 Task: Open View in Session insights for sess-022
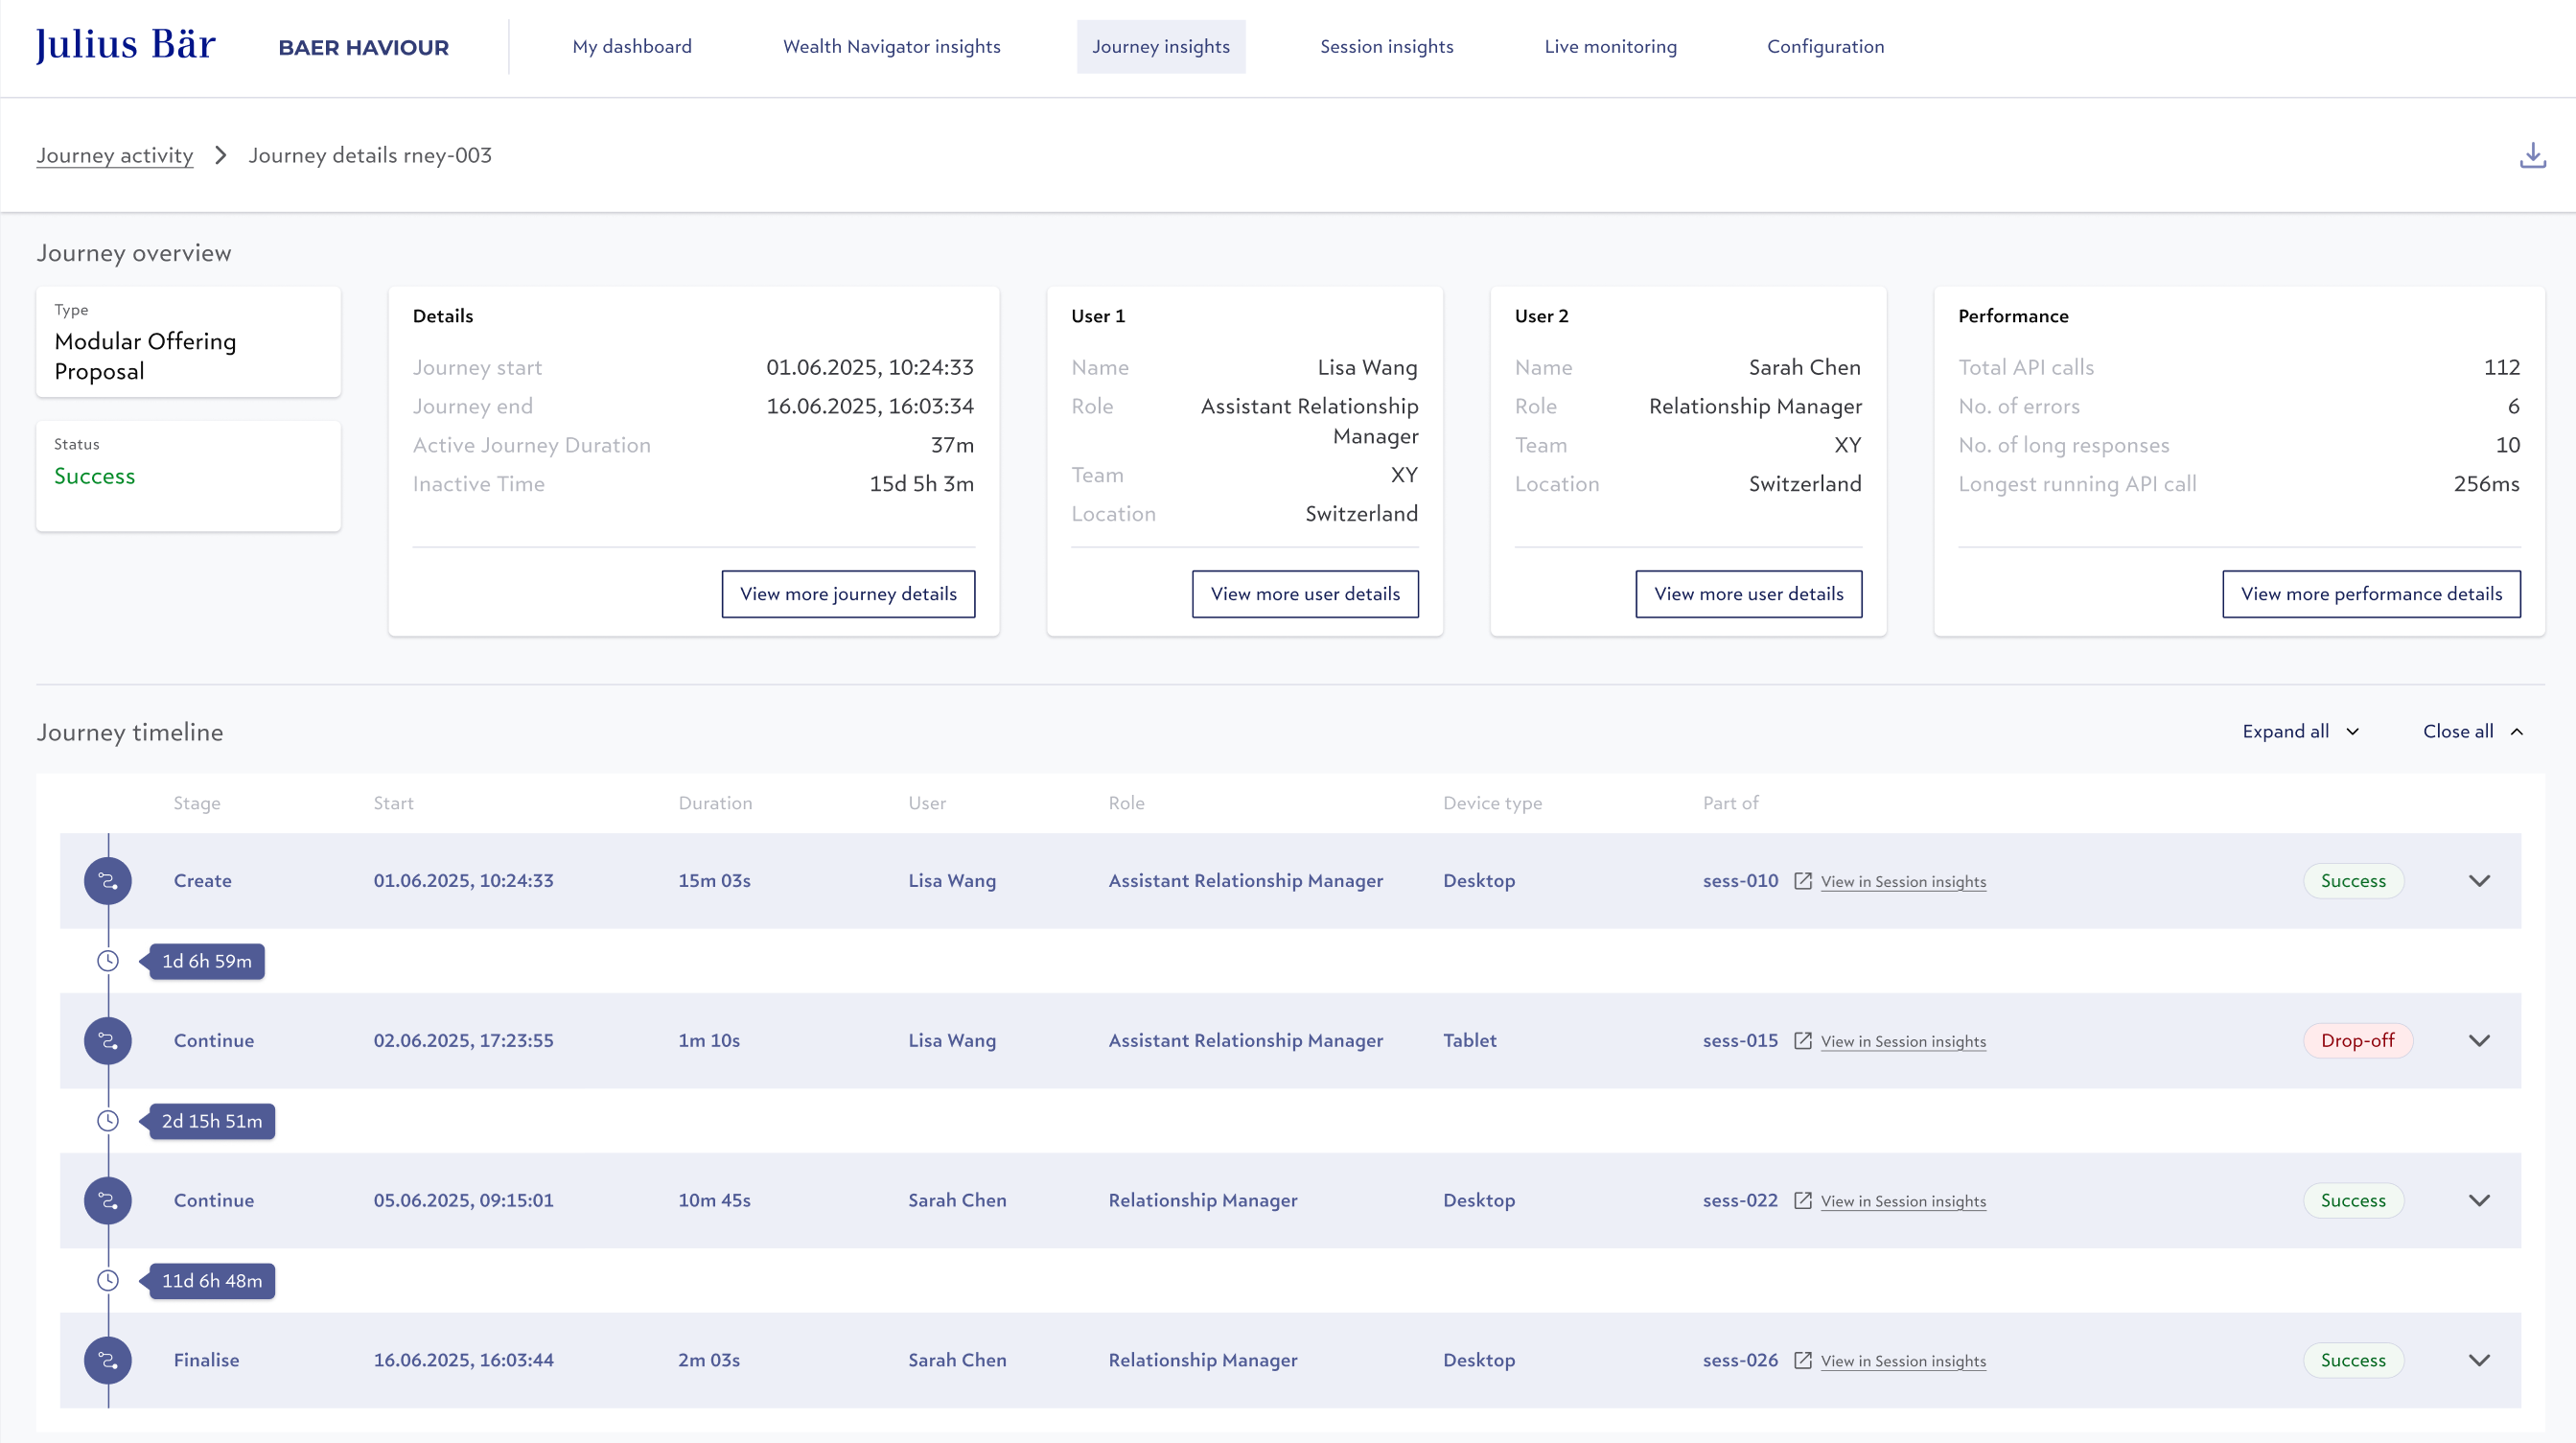coord(1903,1201)
